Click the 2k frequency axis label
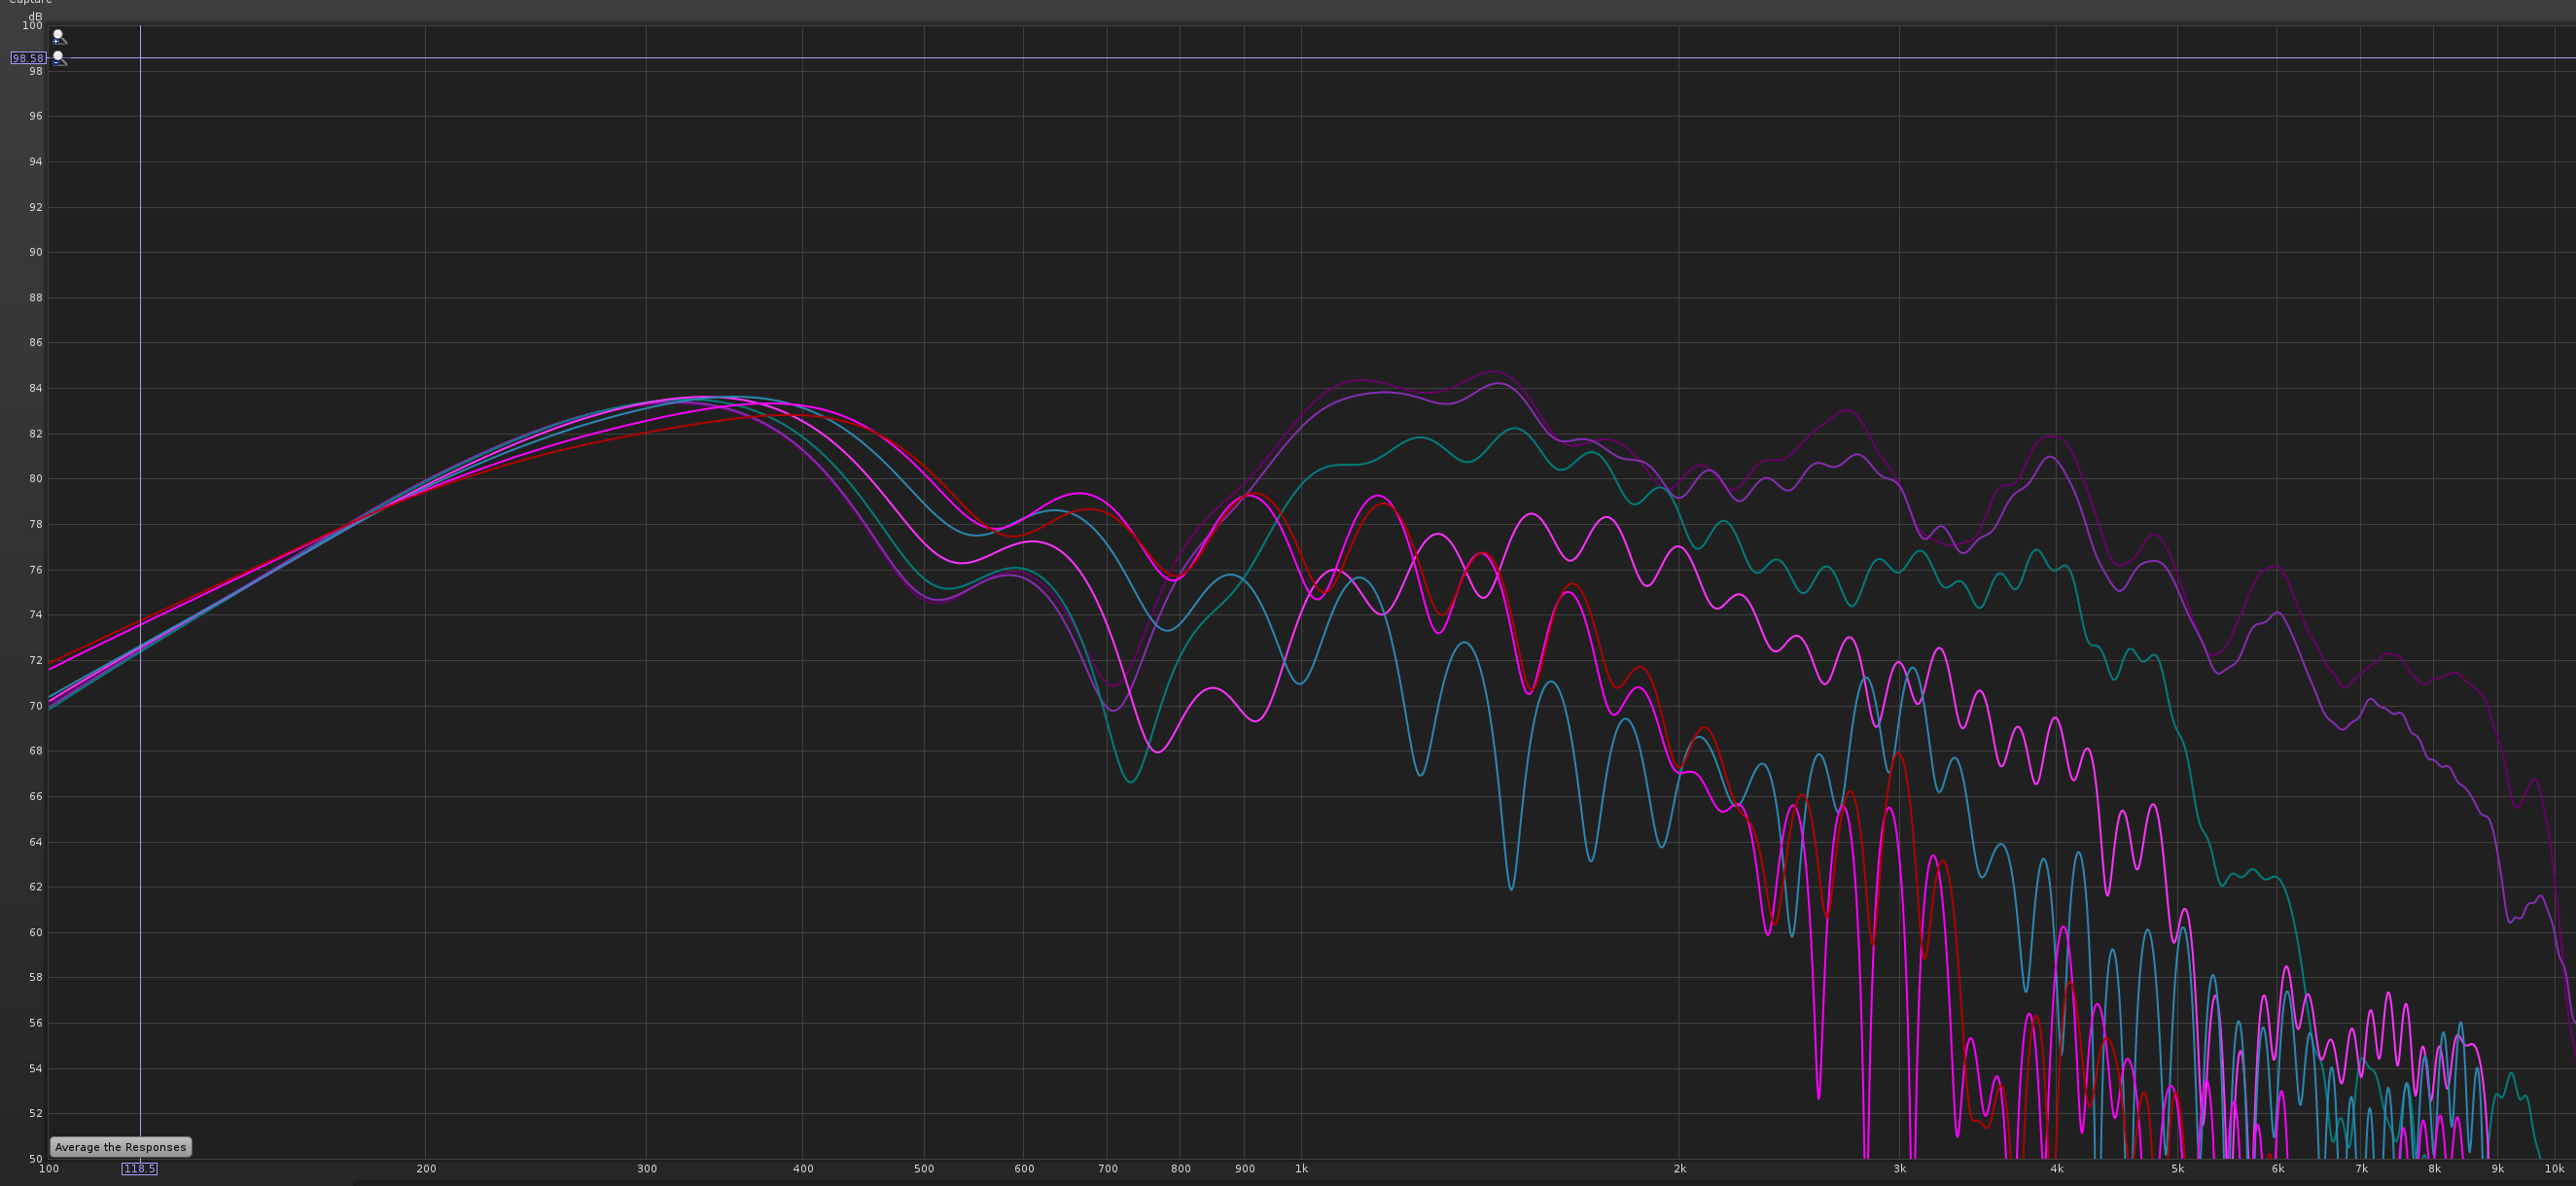 point(1680,1168)
